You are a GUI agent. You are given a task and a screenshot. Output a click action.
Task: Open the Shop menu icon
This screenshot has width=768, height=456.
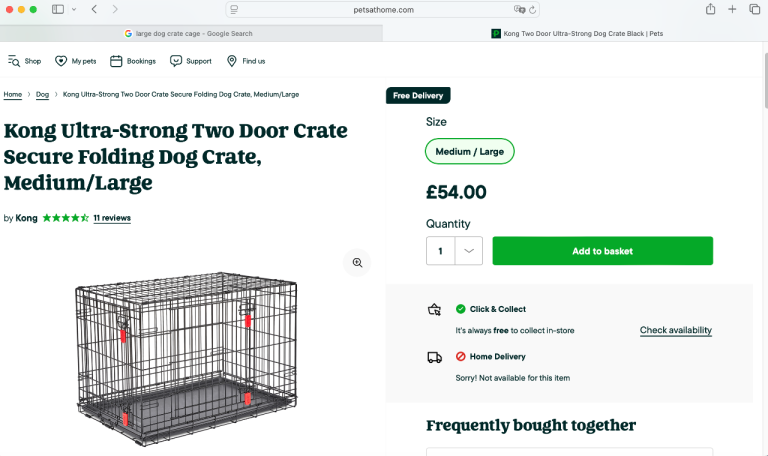(x=14, y=61)
